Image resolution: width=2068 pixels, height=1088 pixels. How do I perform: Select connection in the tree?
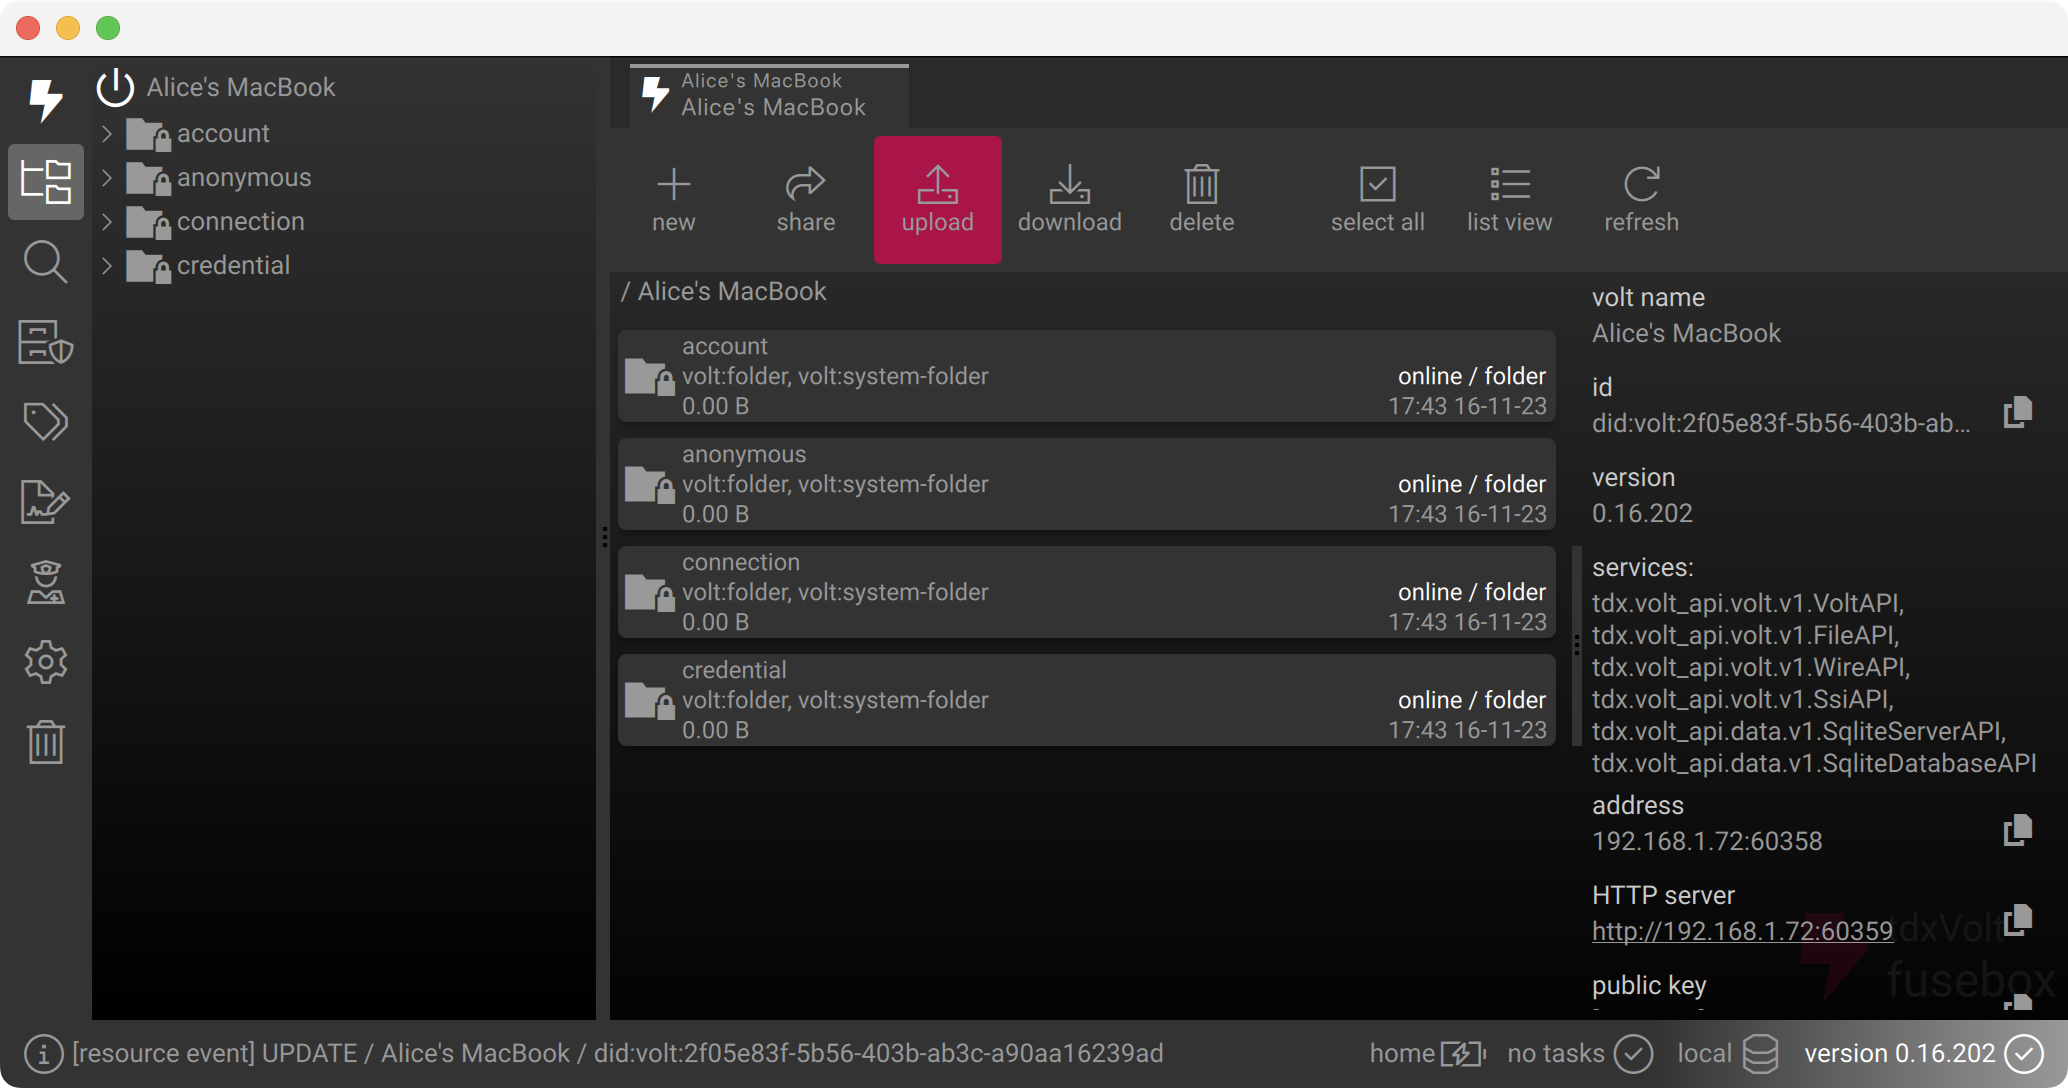[241, 221]
